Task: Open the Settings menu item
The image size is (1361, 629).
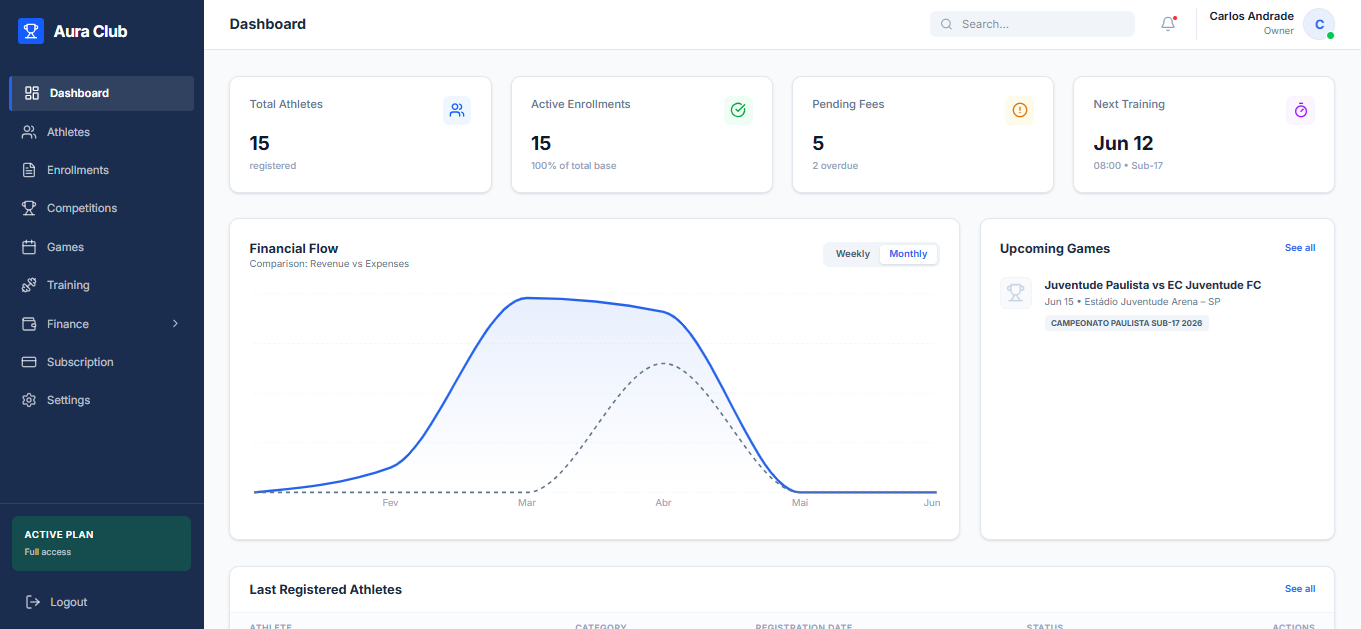Action: pos(102,400)
